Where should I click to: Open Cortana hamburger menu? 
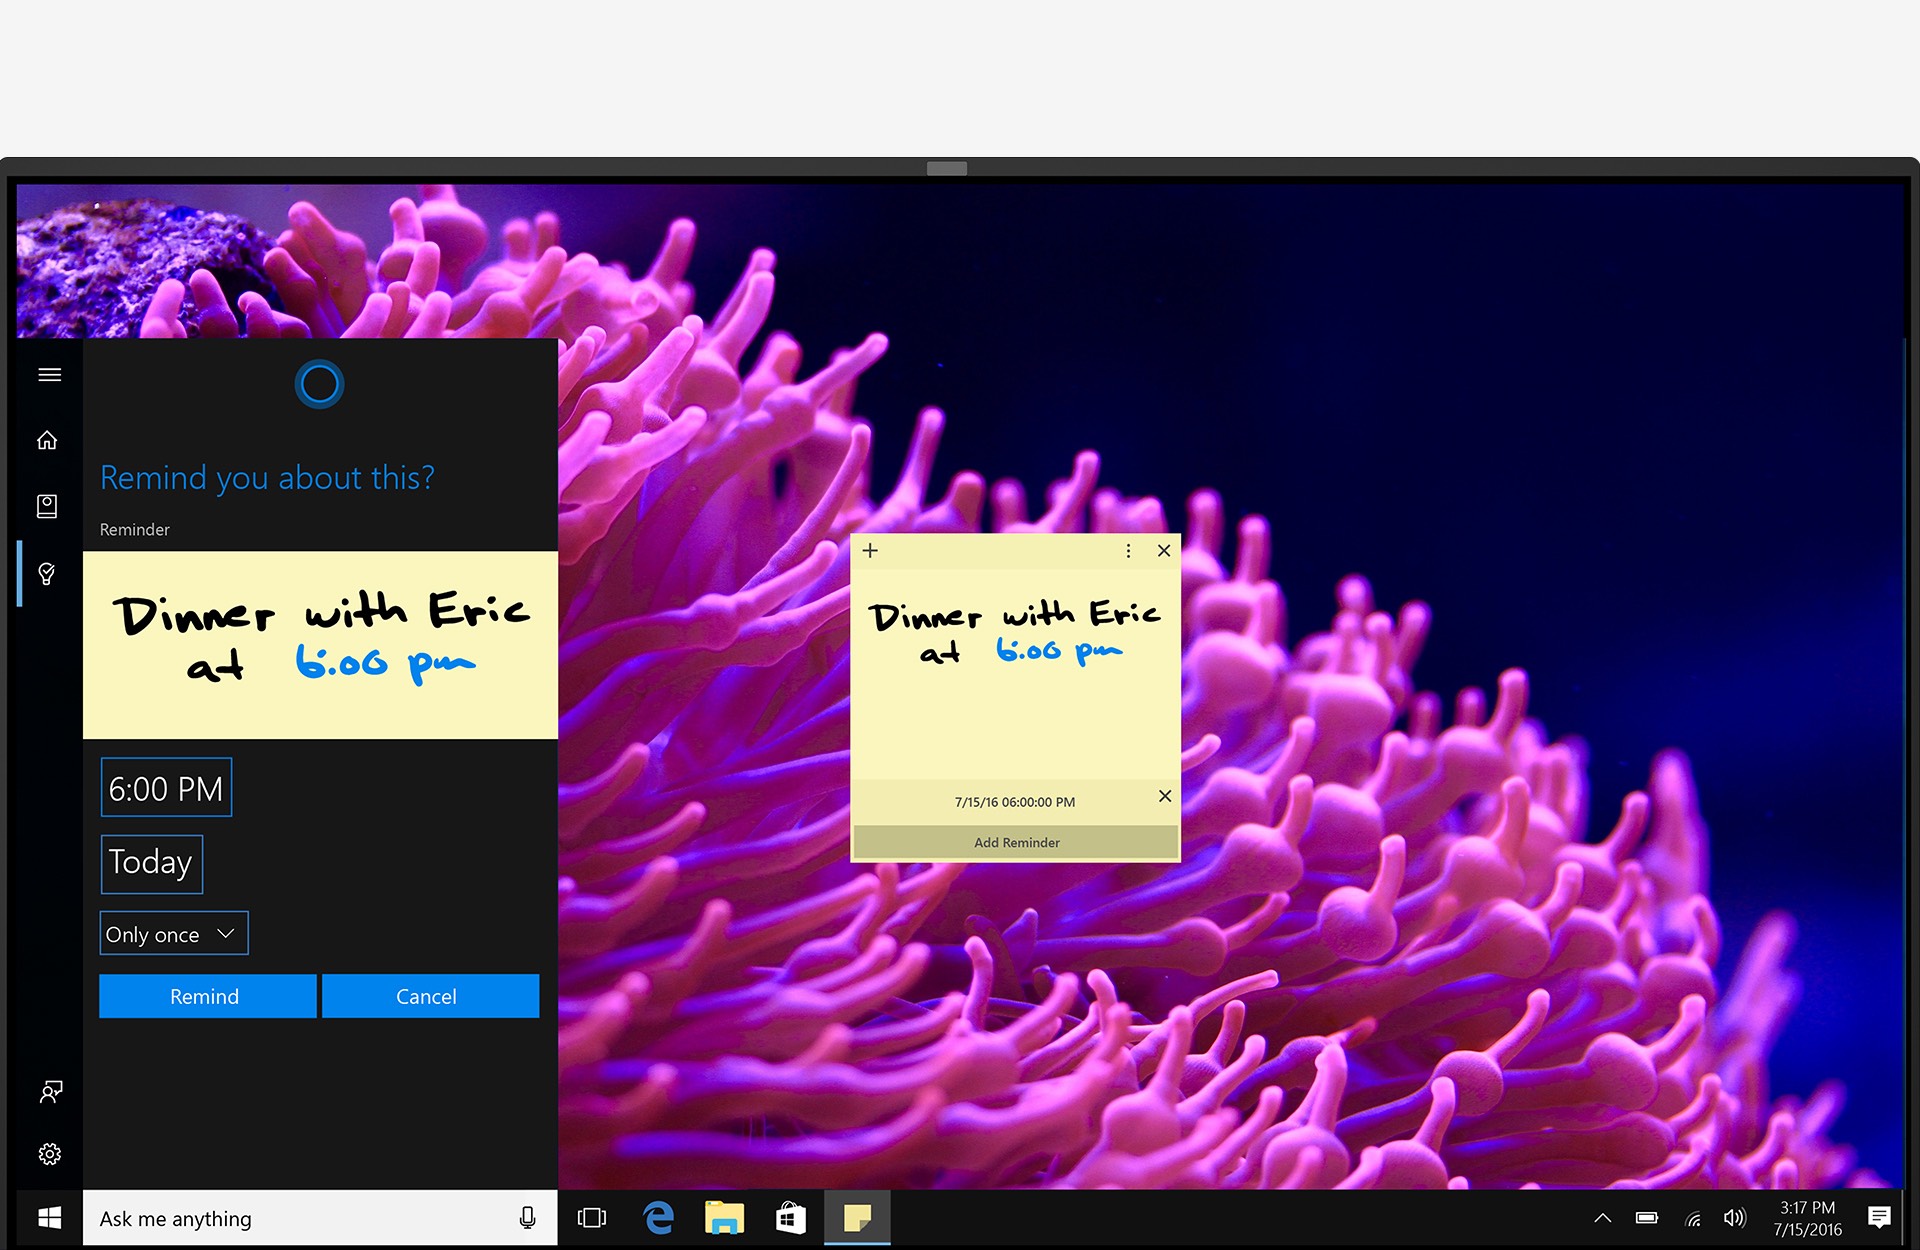[49, 375]
